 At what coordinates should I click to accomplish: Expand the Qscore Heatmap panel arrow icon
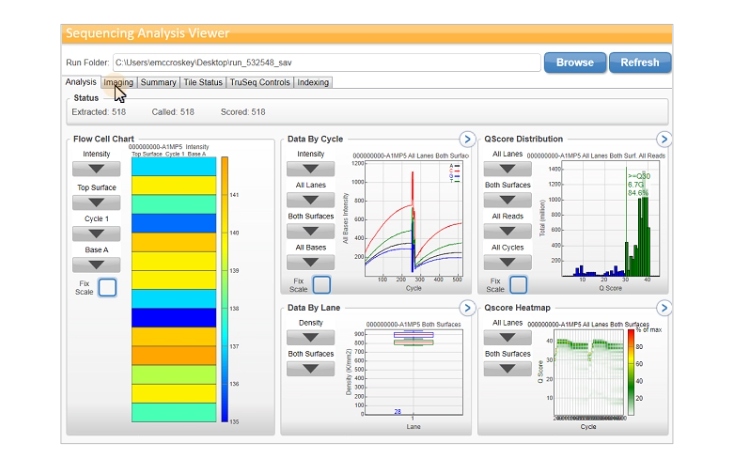coord(664,308)
